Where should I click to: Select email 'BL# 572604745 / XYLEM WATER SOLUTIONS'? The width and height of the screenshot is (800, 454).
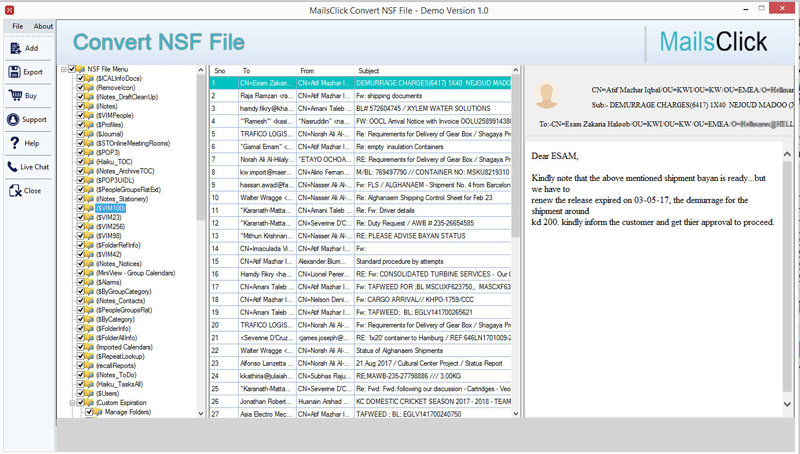pos(360,109)
